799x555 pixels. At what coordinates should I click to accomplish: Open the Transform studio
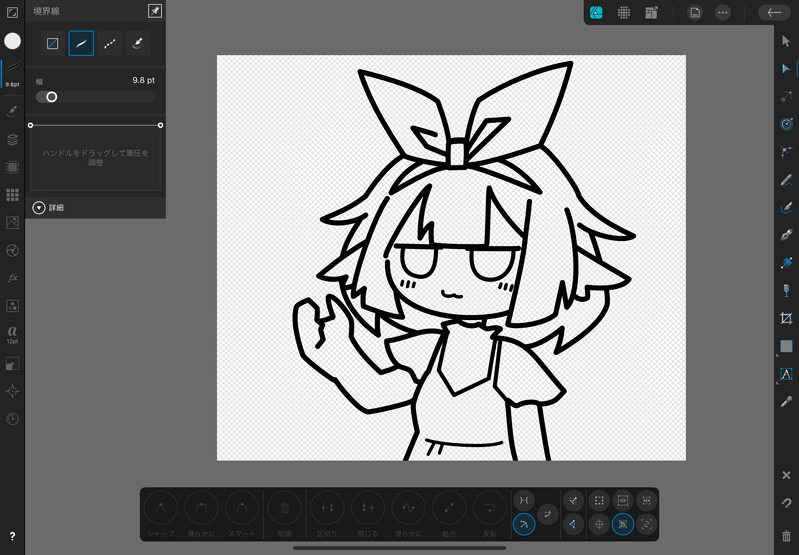(x=12, y=363)
